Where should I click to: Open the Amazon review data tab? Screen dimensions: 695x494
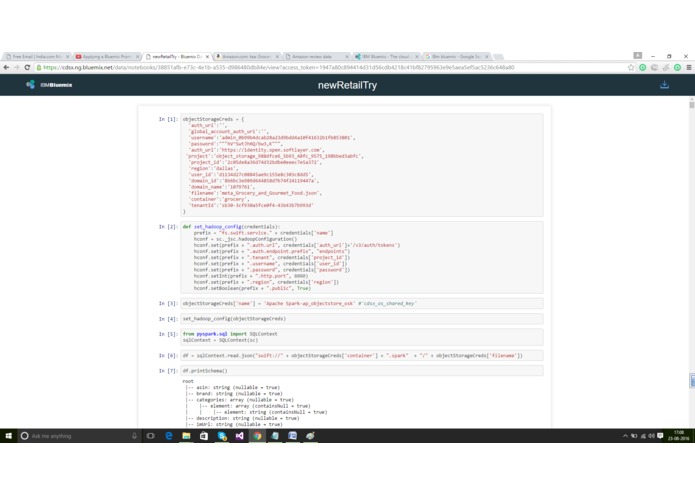316,57
